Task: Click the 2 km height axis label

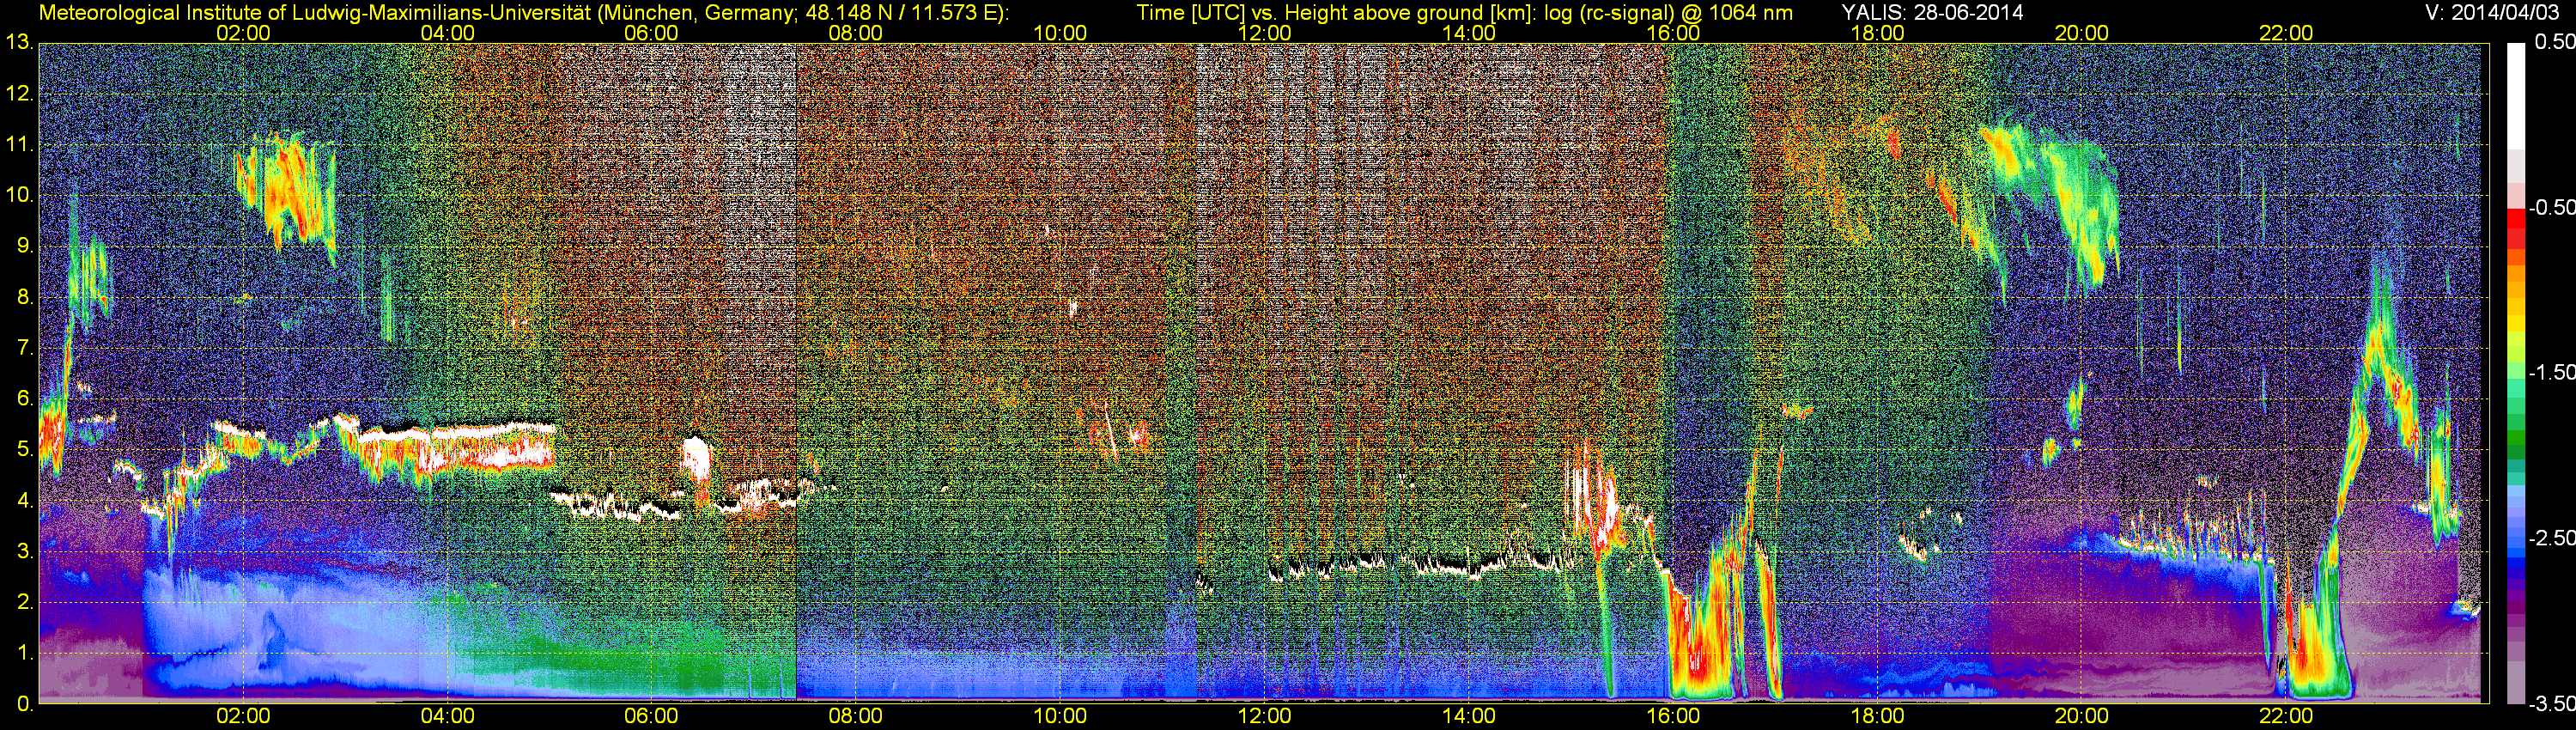Action: pyautogui.click(x=25, y=603)
